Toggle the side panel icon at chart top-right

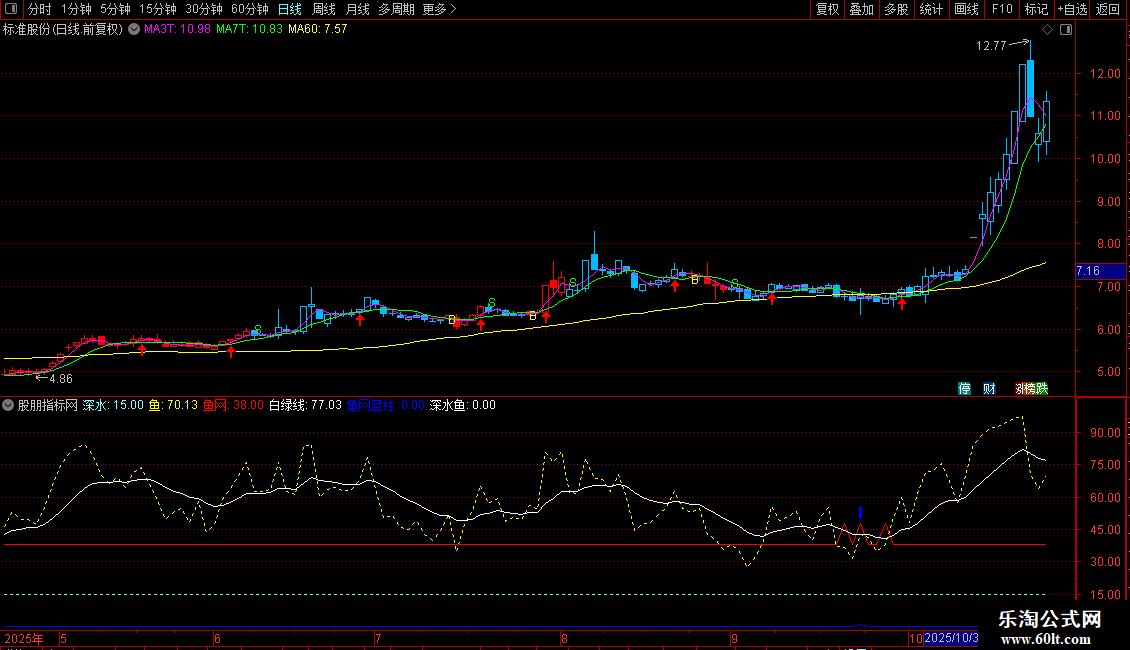coord(1066,30)
